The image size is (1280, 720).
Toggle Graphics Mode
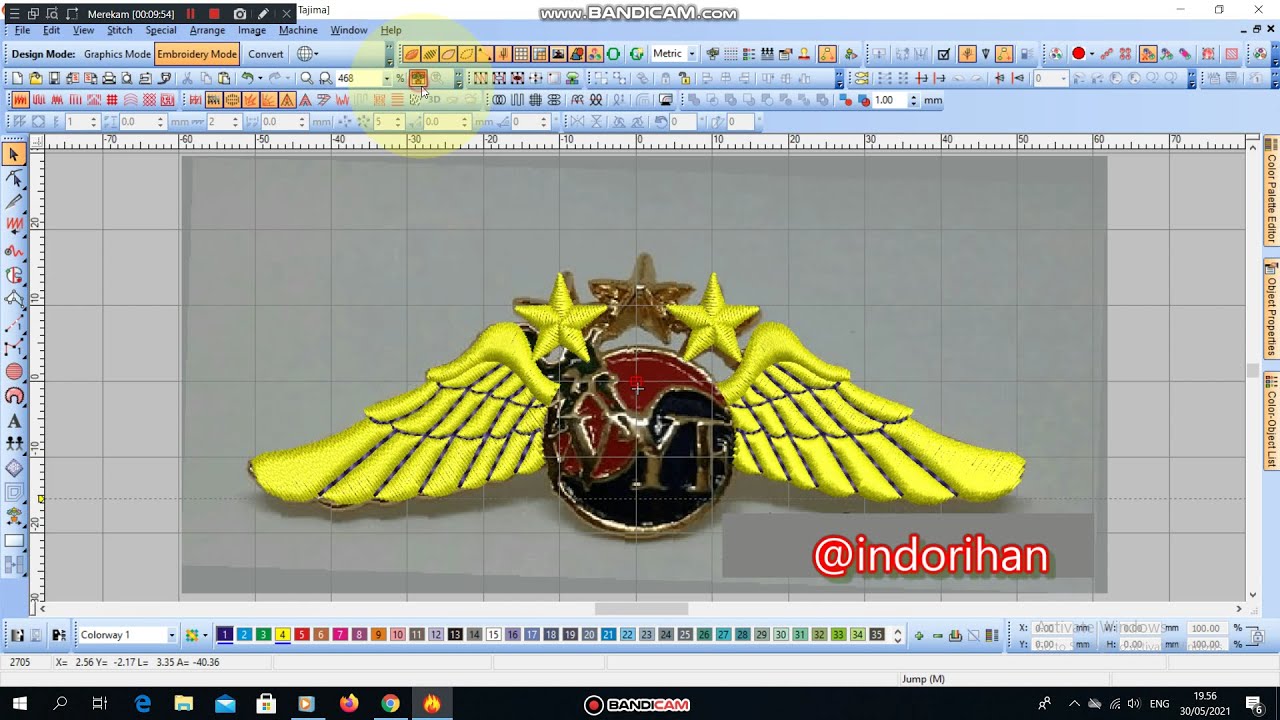tap(117, 54)
